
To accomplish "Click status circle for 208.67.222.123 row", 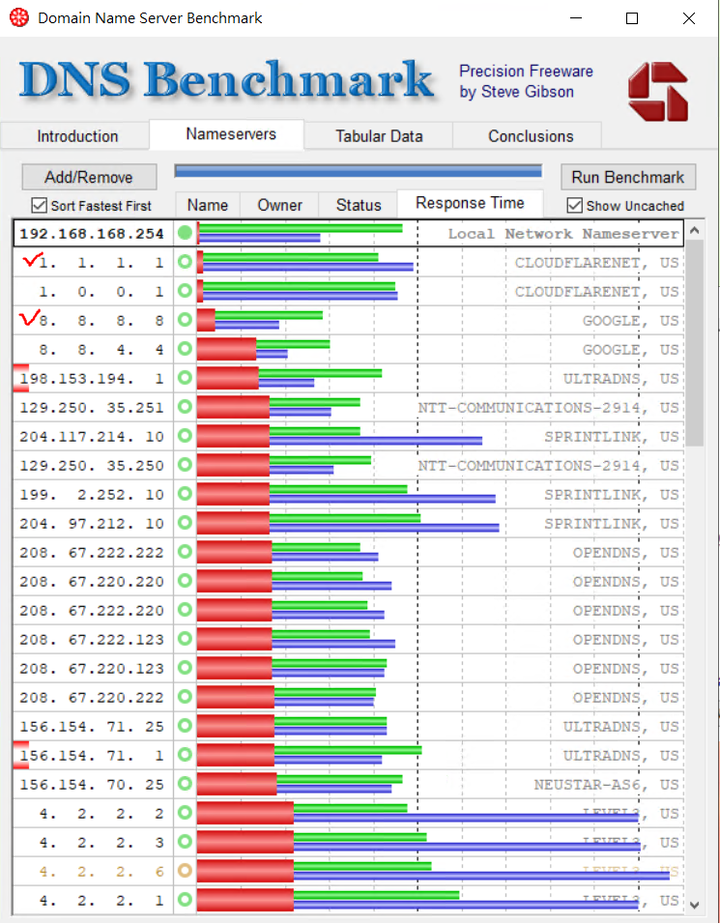I will pyautogui.click(x=185, y=639).
